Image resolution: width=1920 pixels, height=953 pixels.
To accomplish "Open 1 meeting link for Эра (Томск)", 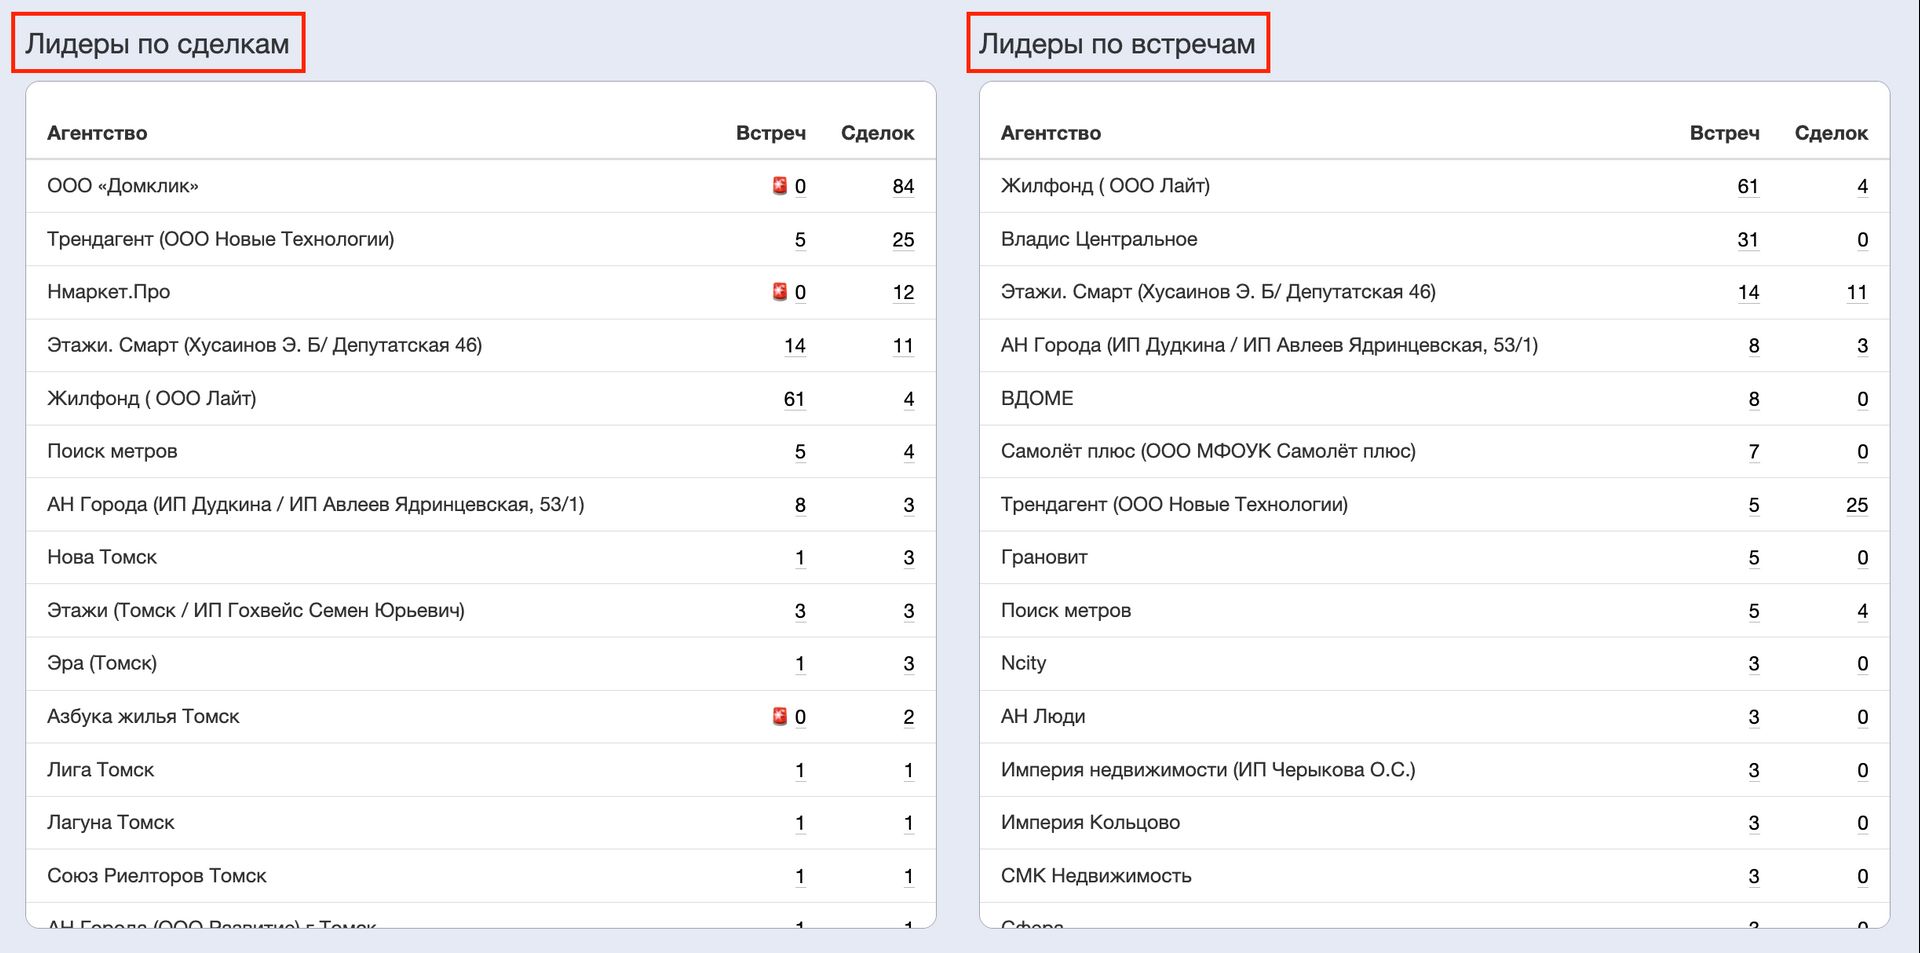I will [x=800, y=664].
